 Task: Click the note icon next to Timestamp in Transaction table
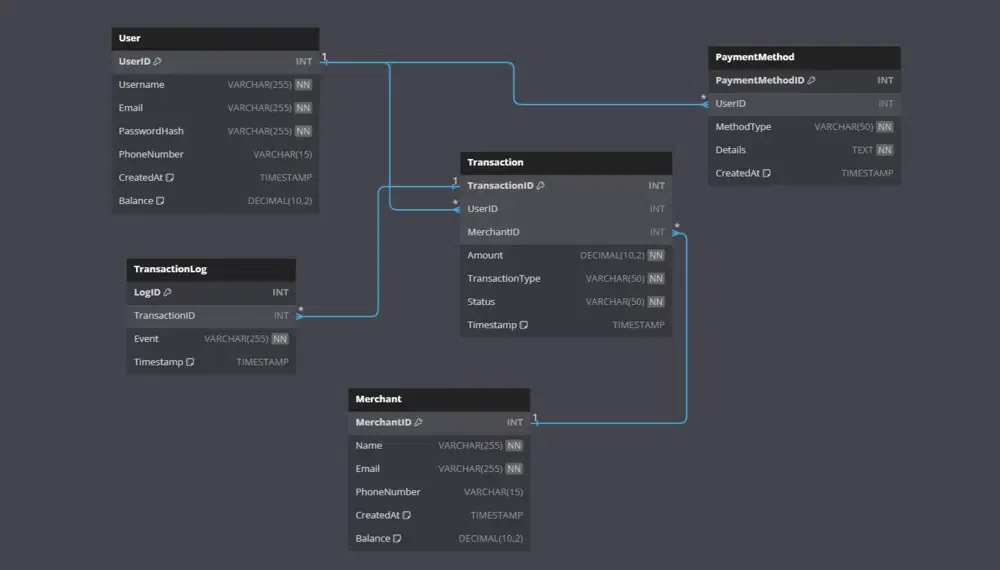point(524,325)
